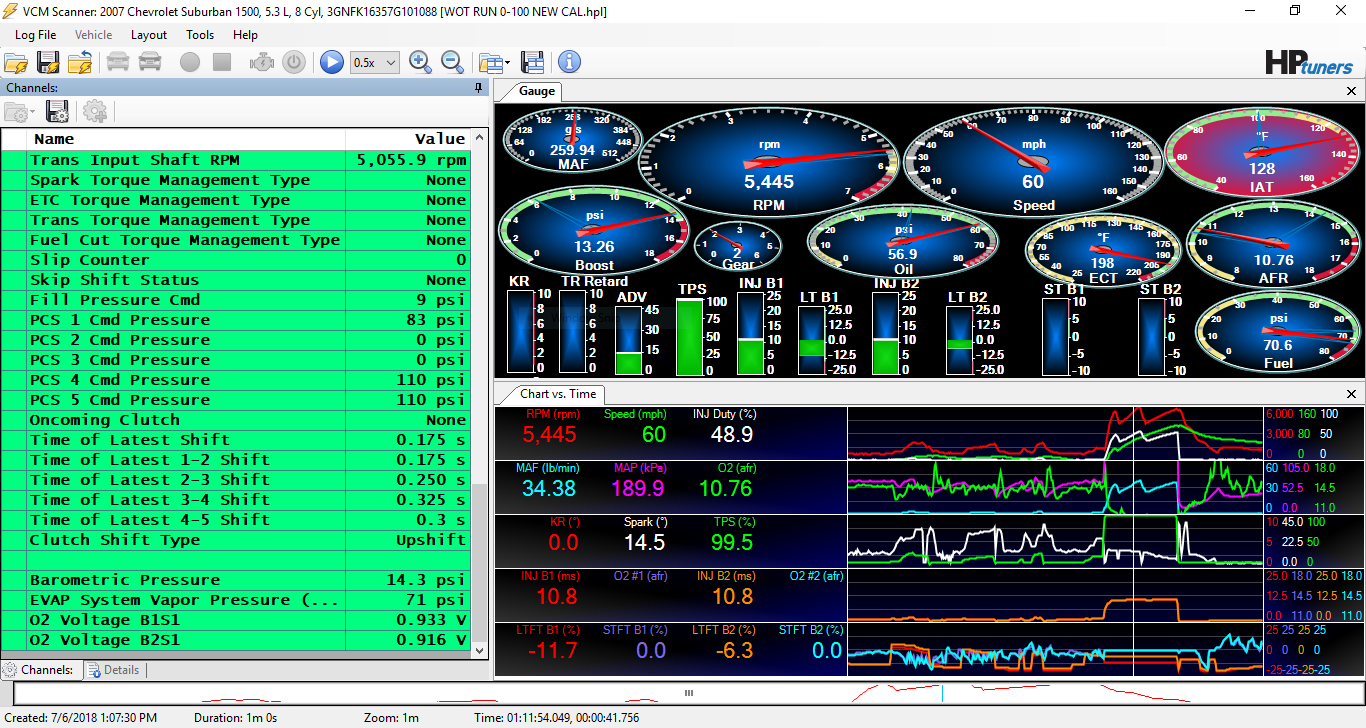This screenshot has width=1366, height=728.
Task: Click the save layout icon in toolbar
Action: click(533, 62)
